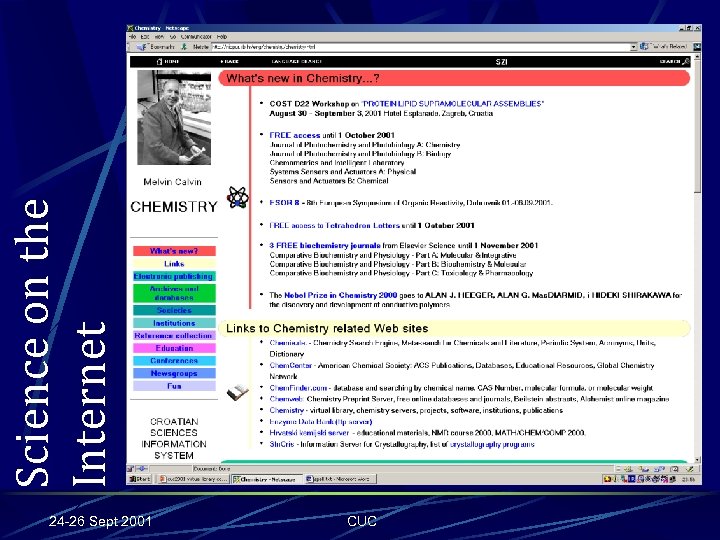This screenshot has width=720, height=540.
Task: Switch to Chemistry - Netscape taskbar button
Action: tap(267, 479)
